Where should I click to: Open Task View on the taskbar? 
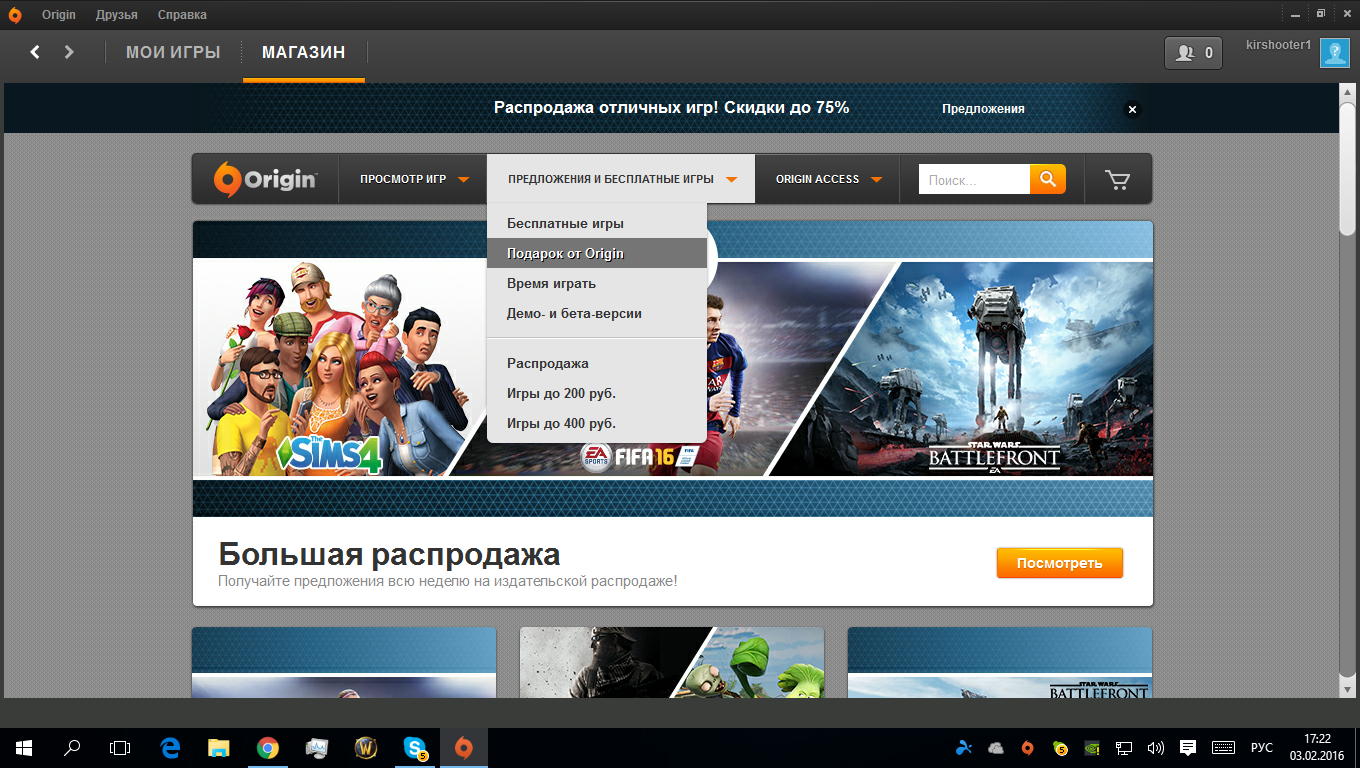tap(120, 747)
